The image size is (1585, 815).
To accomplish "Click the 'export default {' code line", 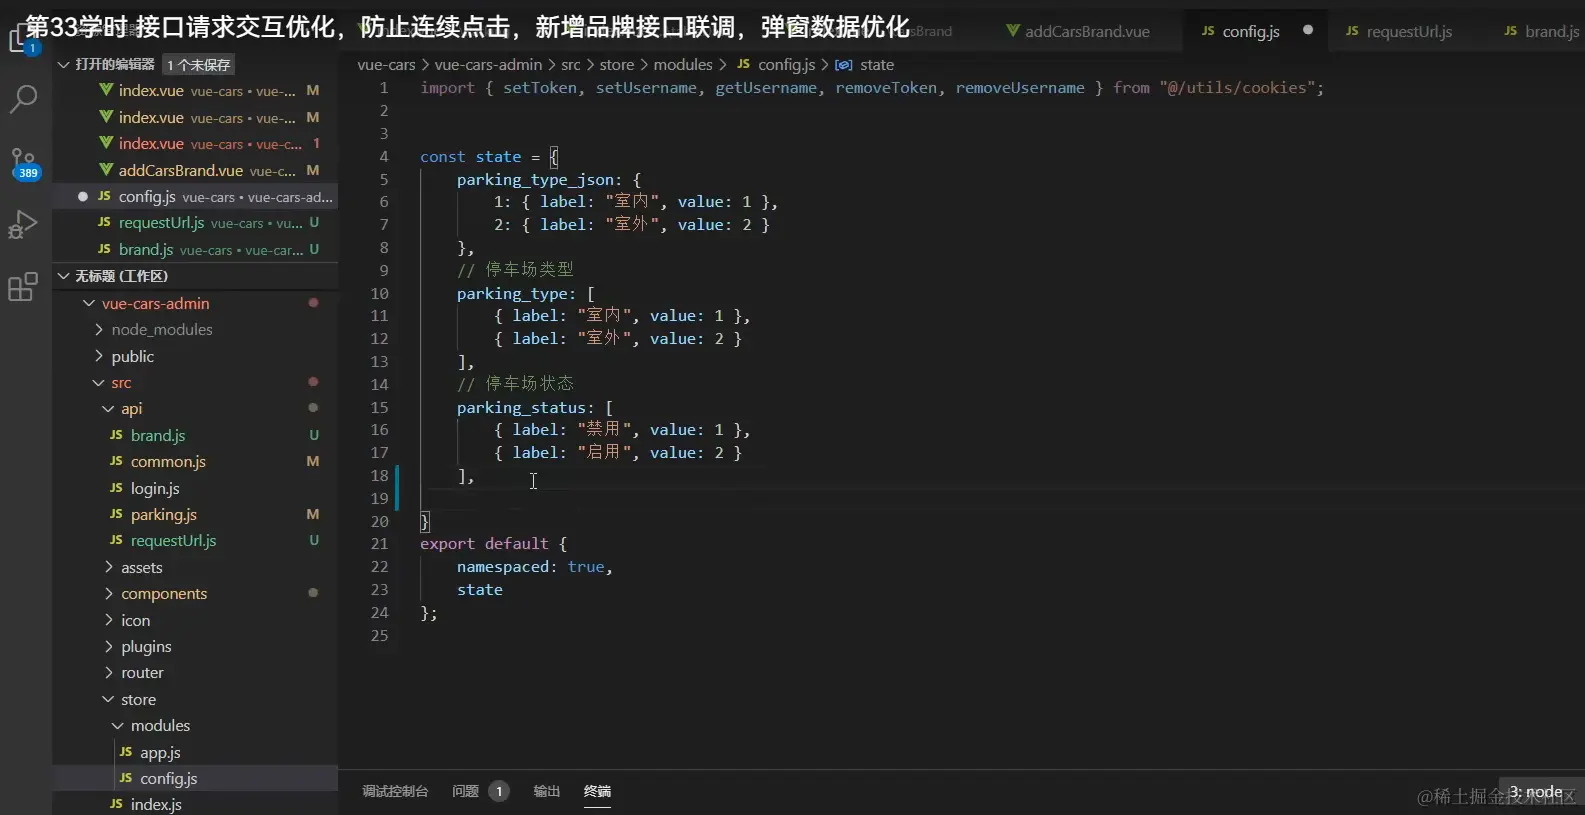I will [494, 543].
